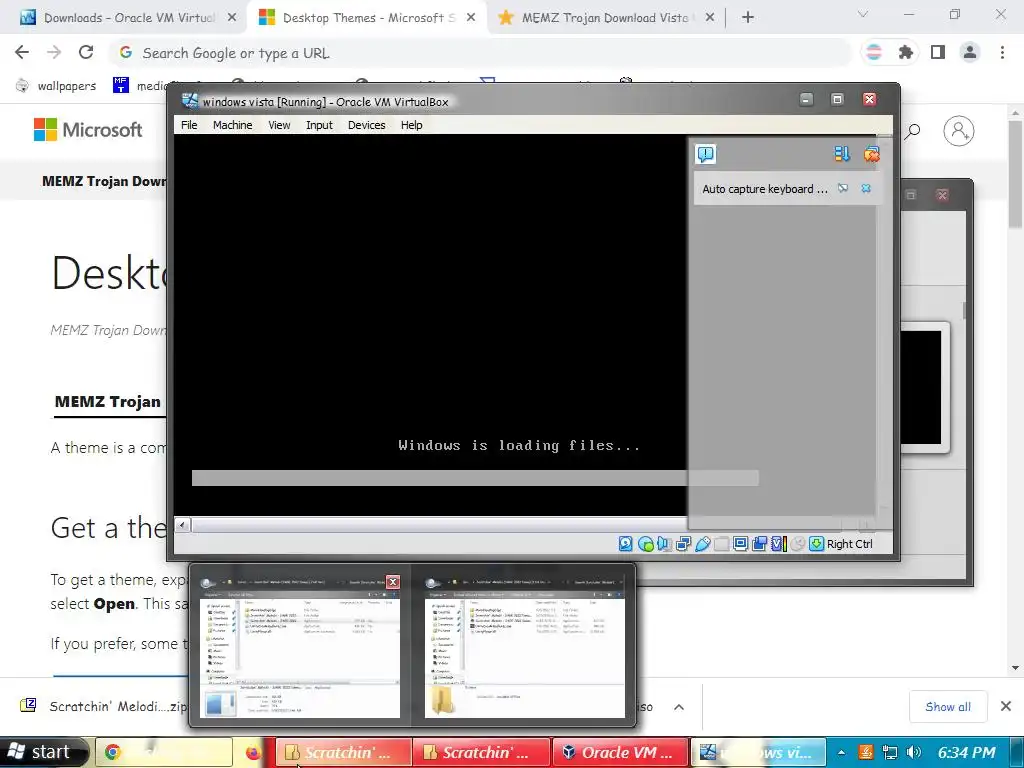Open the shared folders indicator in VirtualBox

click(x=721, y=543)
